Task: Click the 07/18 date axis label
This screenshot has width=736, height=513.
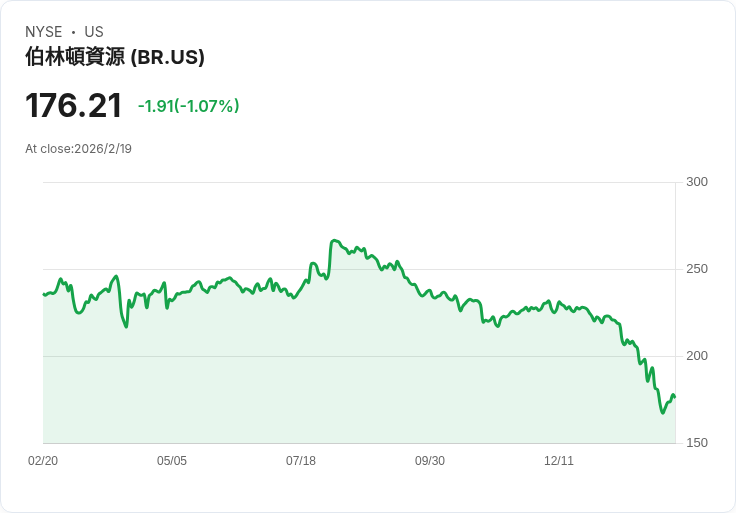Action: pos(301,460)
